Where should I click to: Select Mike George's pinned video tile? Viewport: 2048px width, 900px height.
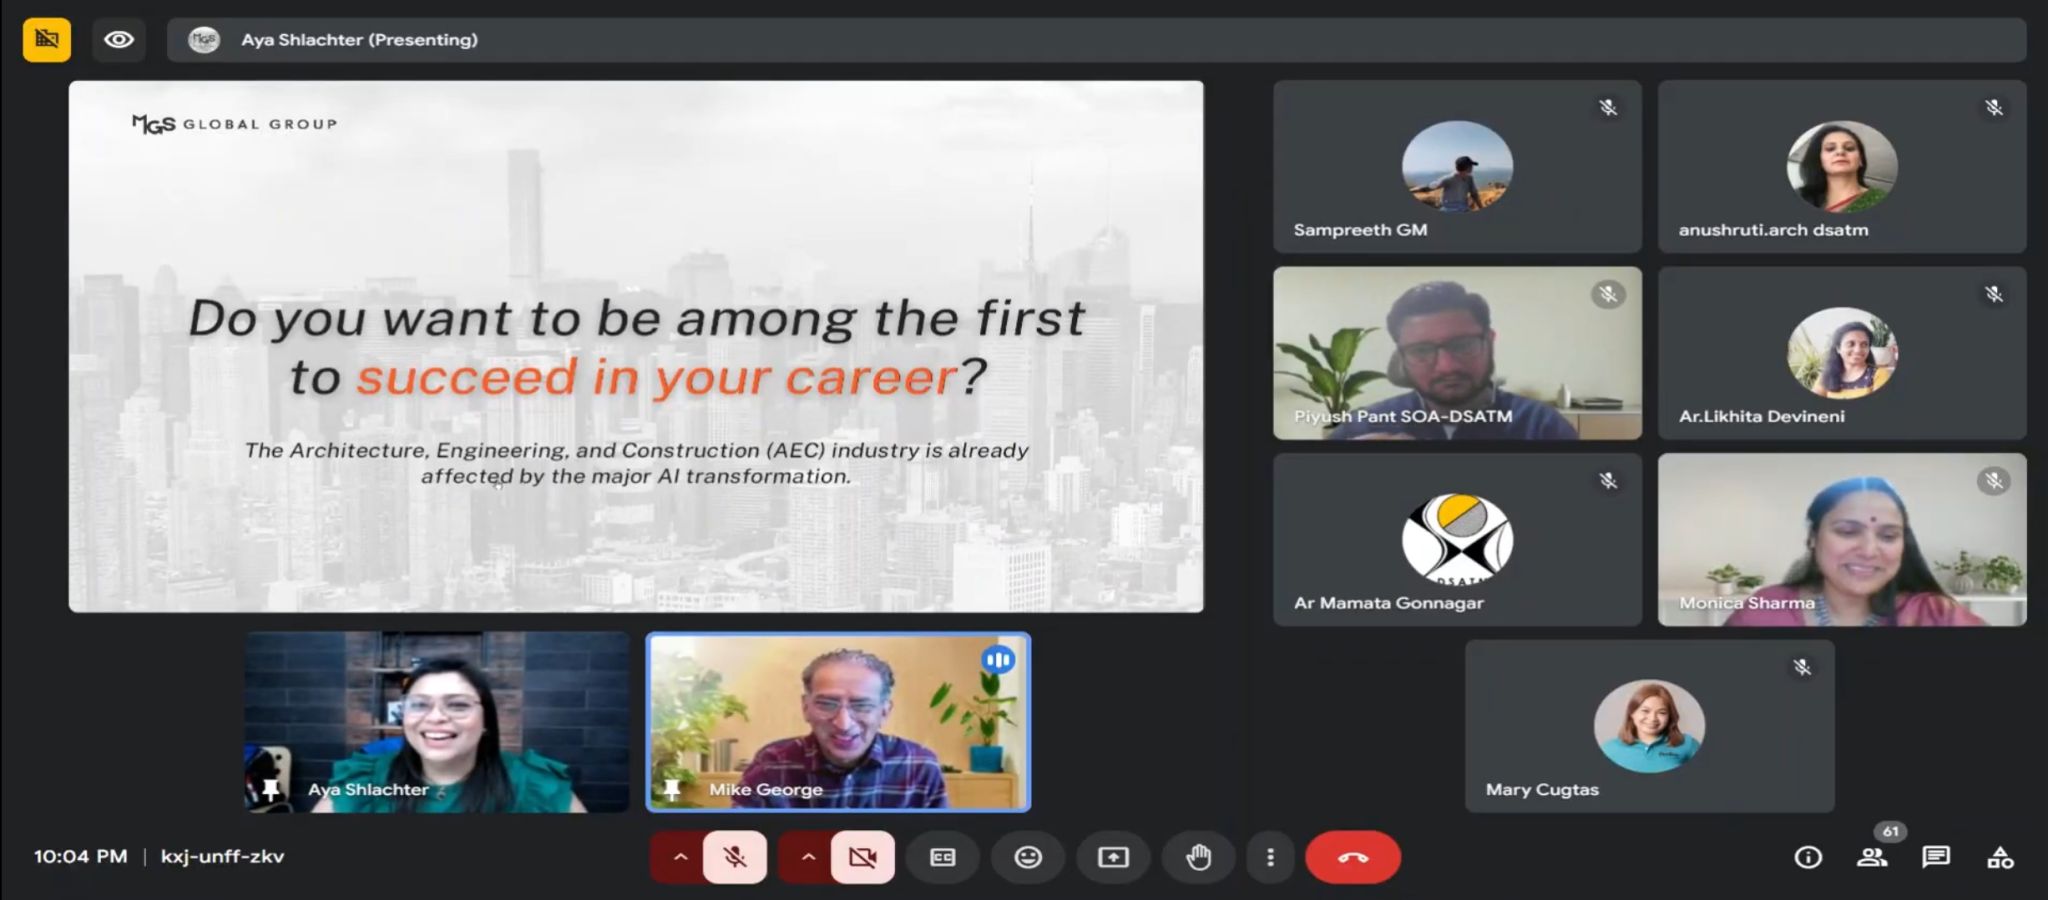pyautogui.click(x=838, y=721)
